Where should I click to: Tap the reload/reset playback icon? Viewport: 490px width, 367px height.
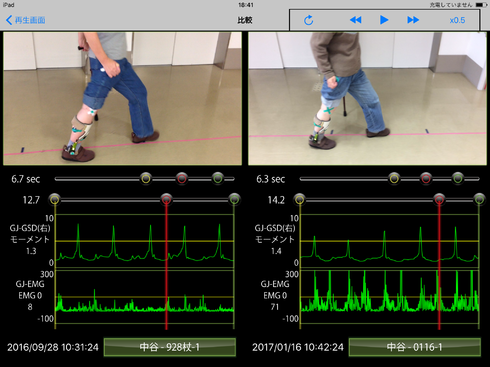click(309, 20)
